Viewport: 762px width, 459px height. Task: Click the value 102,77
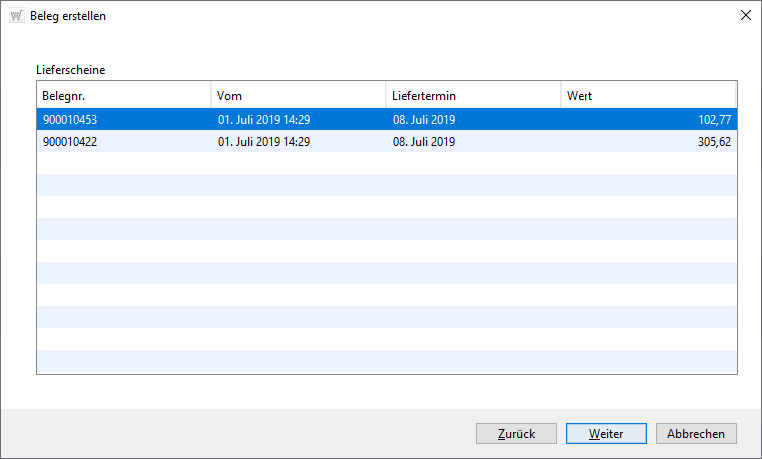(x=714, y=120)
